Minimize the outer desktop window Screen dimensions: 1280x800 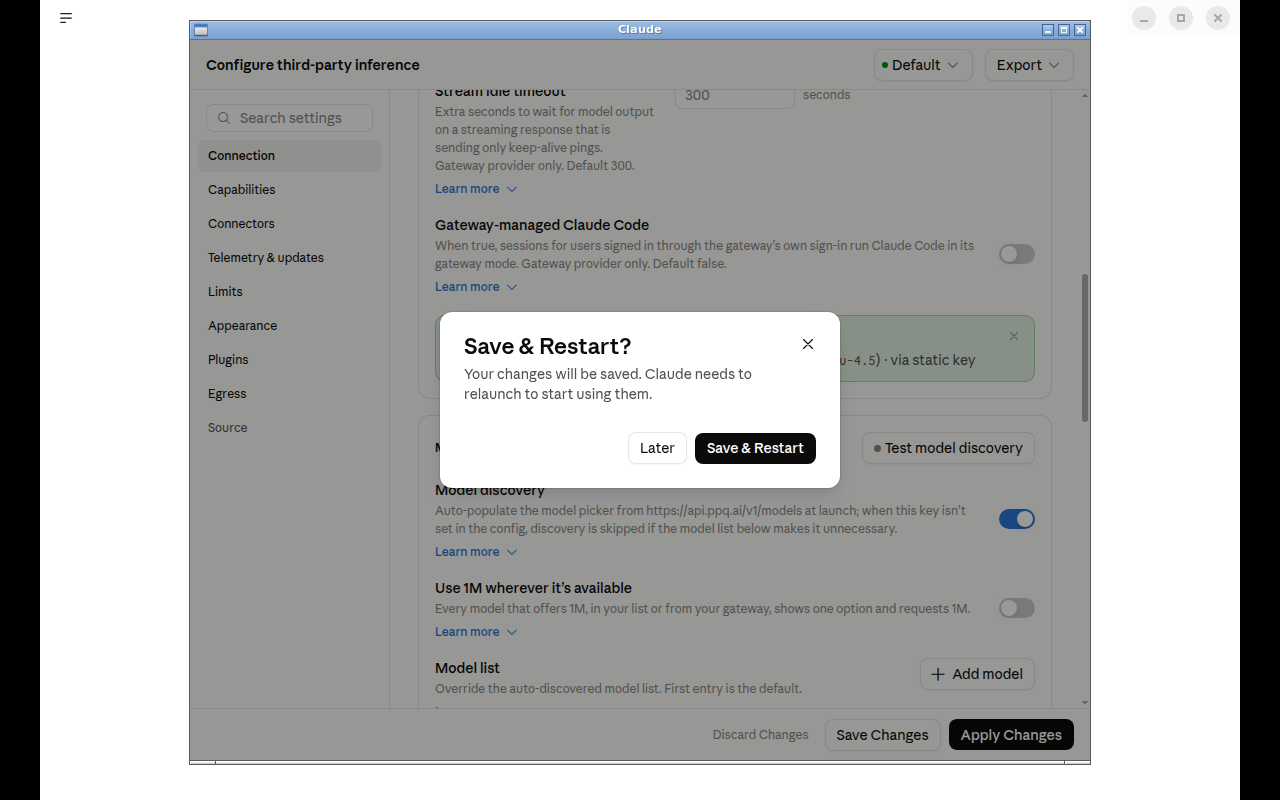click(1144, 18)
